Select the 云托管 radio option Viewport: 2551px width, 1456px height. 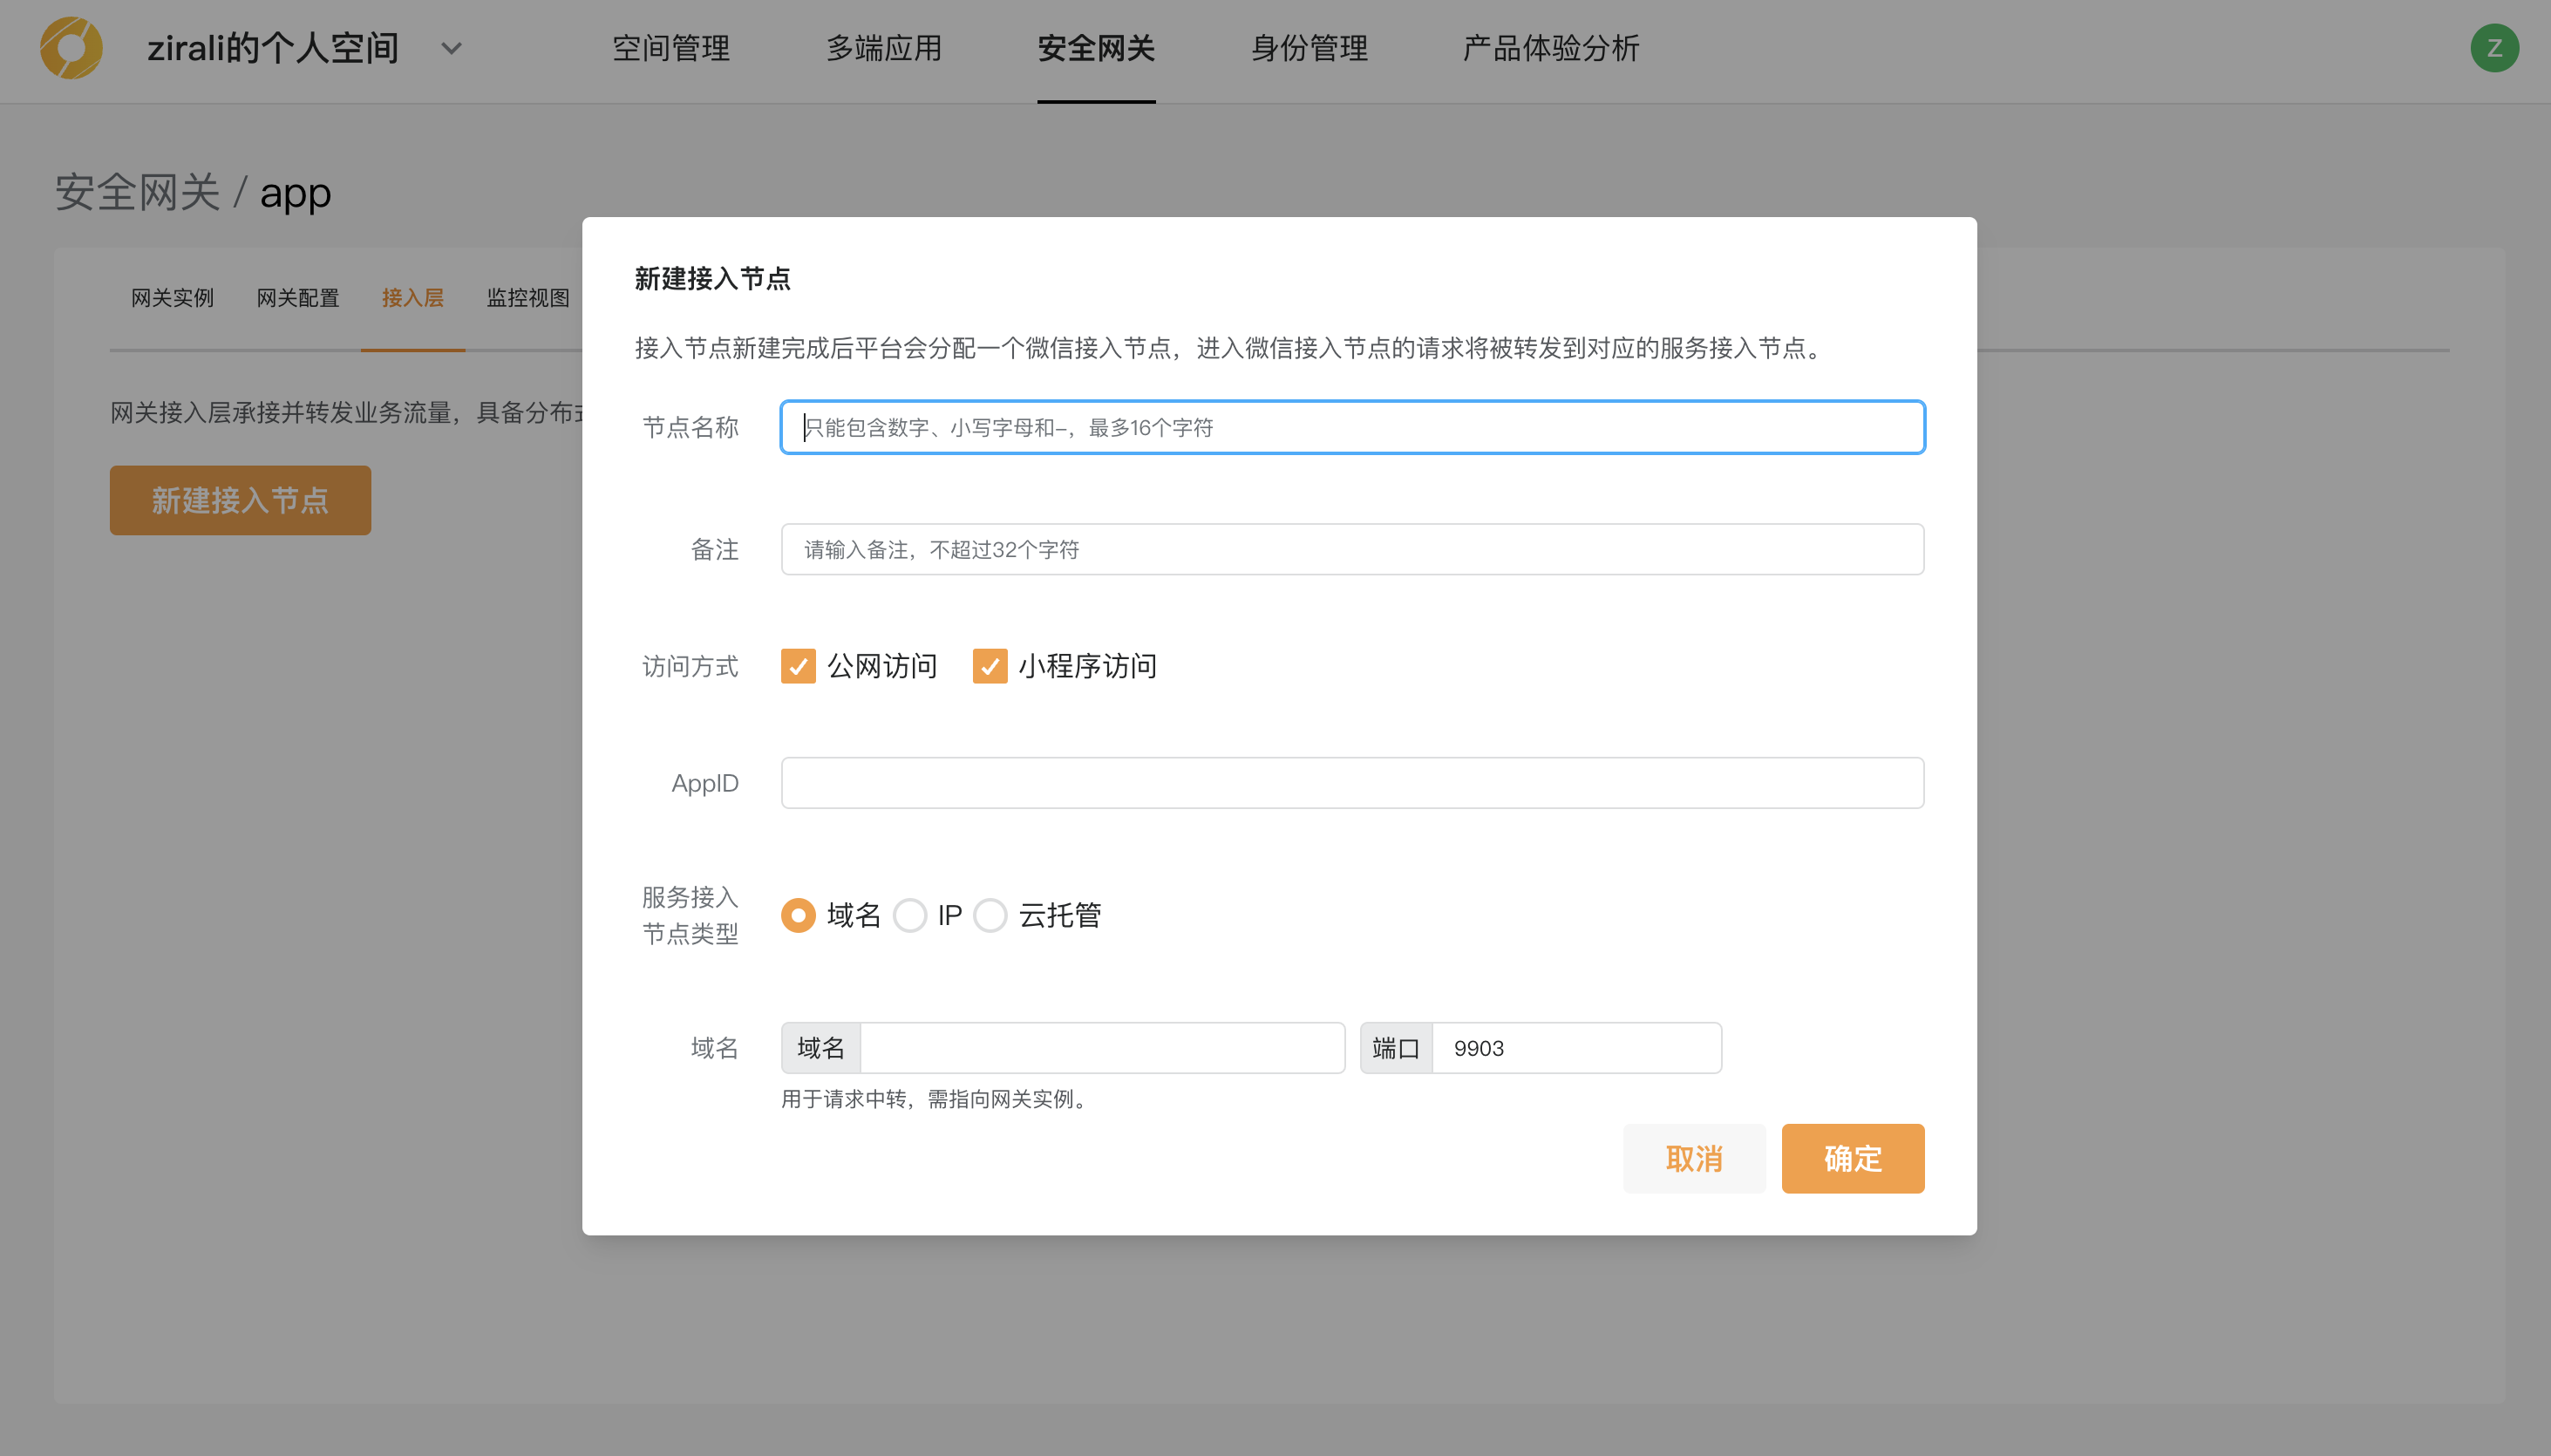(x=990, y=915)
